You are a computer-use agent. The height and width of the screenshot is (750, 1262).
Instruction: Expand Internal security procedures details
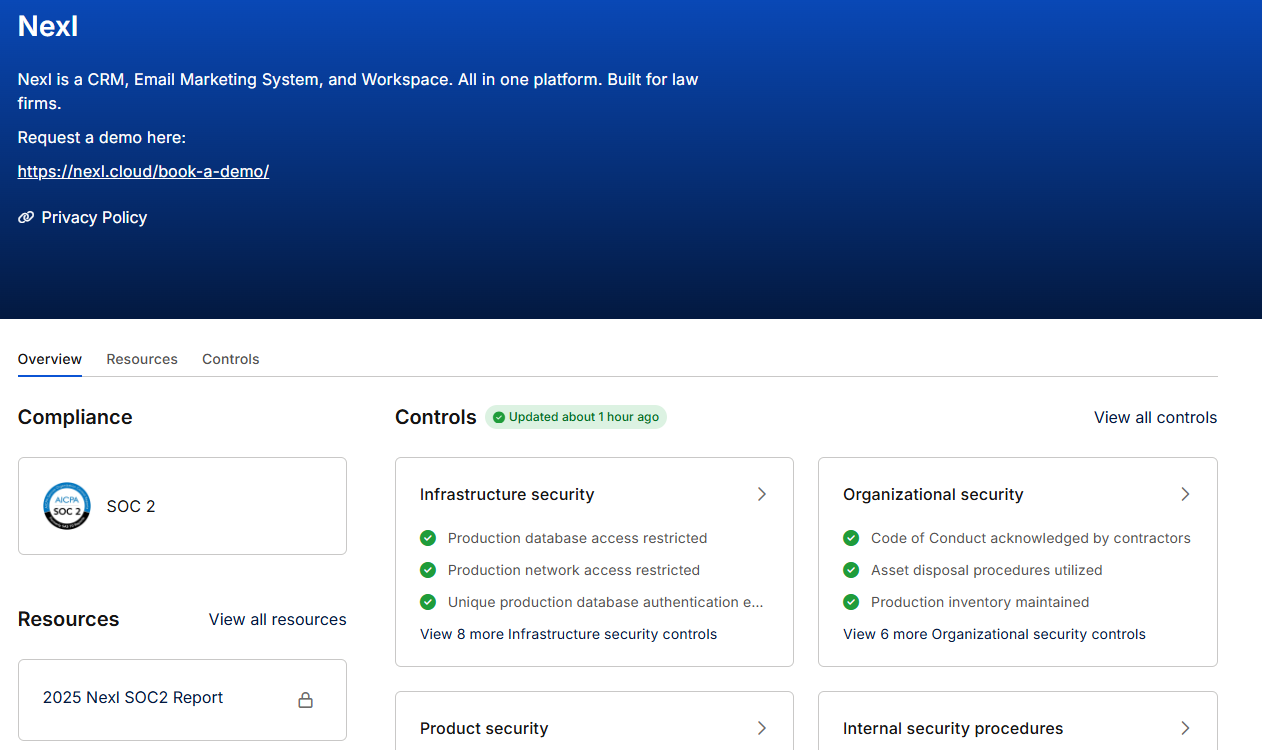1185,728
